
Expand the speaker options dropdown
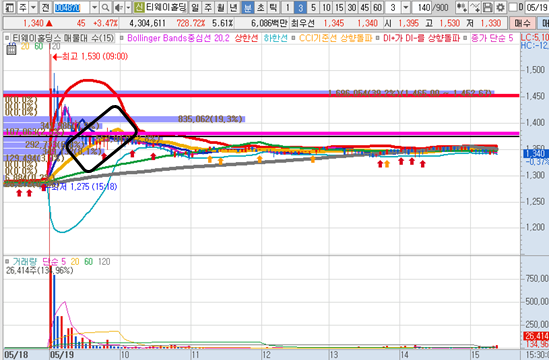point(128,7)
